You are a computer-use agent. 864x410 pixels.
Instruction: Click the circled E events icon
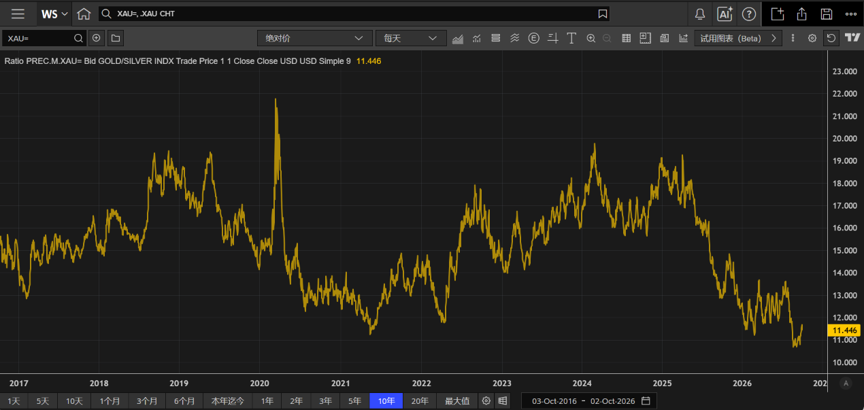533,38
